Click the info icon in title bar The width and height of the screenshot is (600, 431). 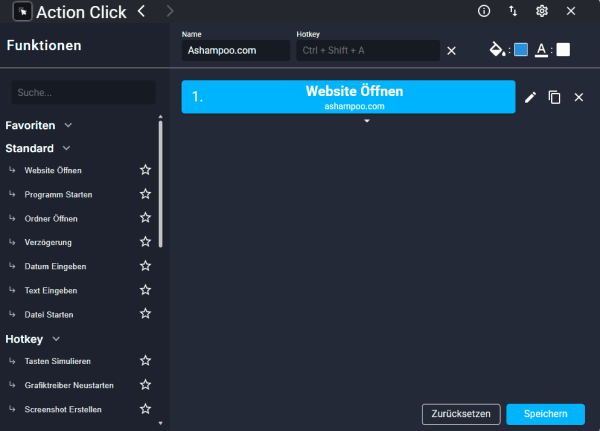point(484,11)
